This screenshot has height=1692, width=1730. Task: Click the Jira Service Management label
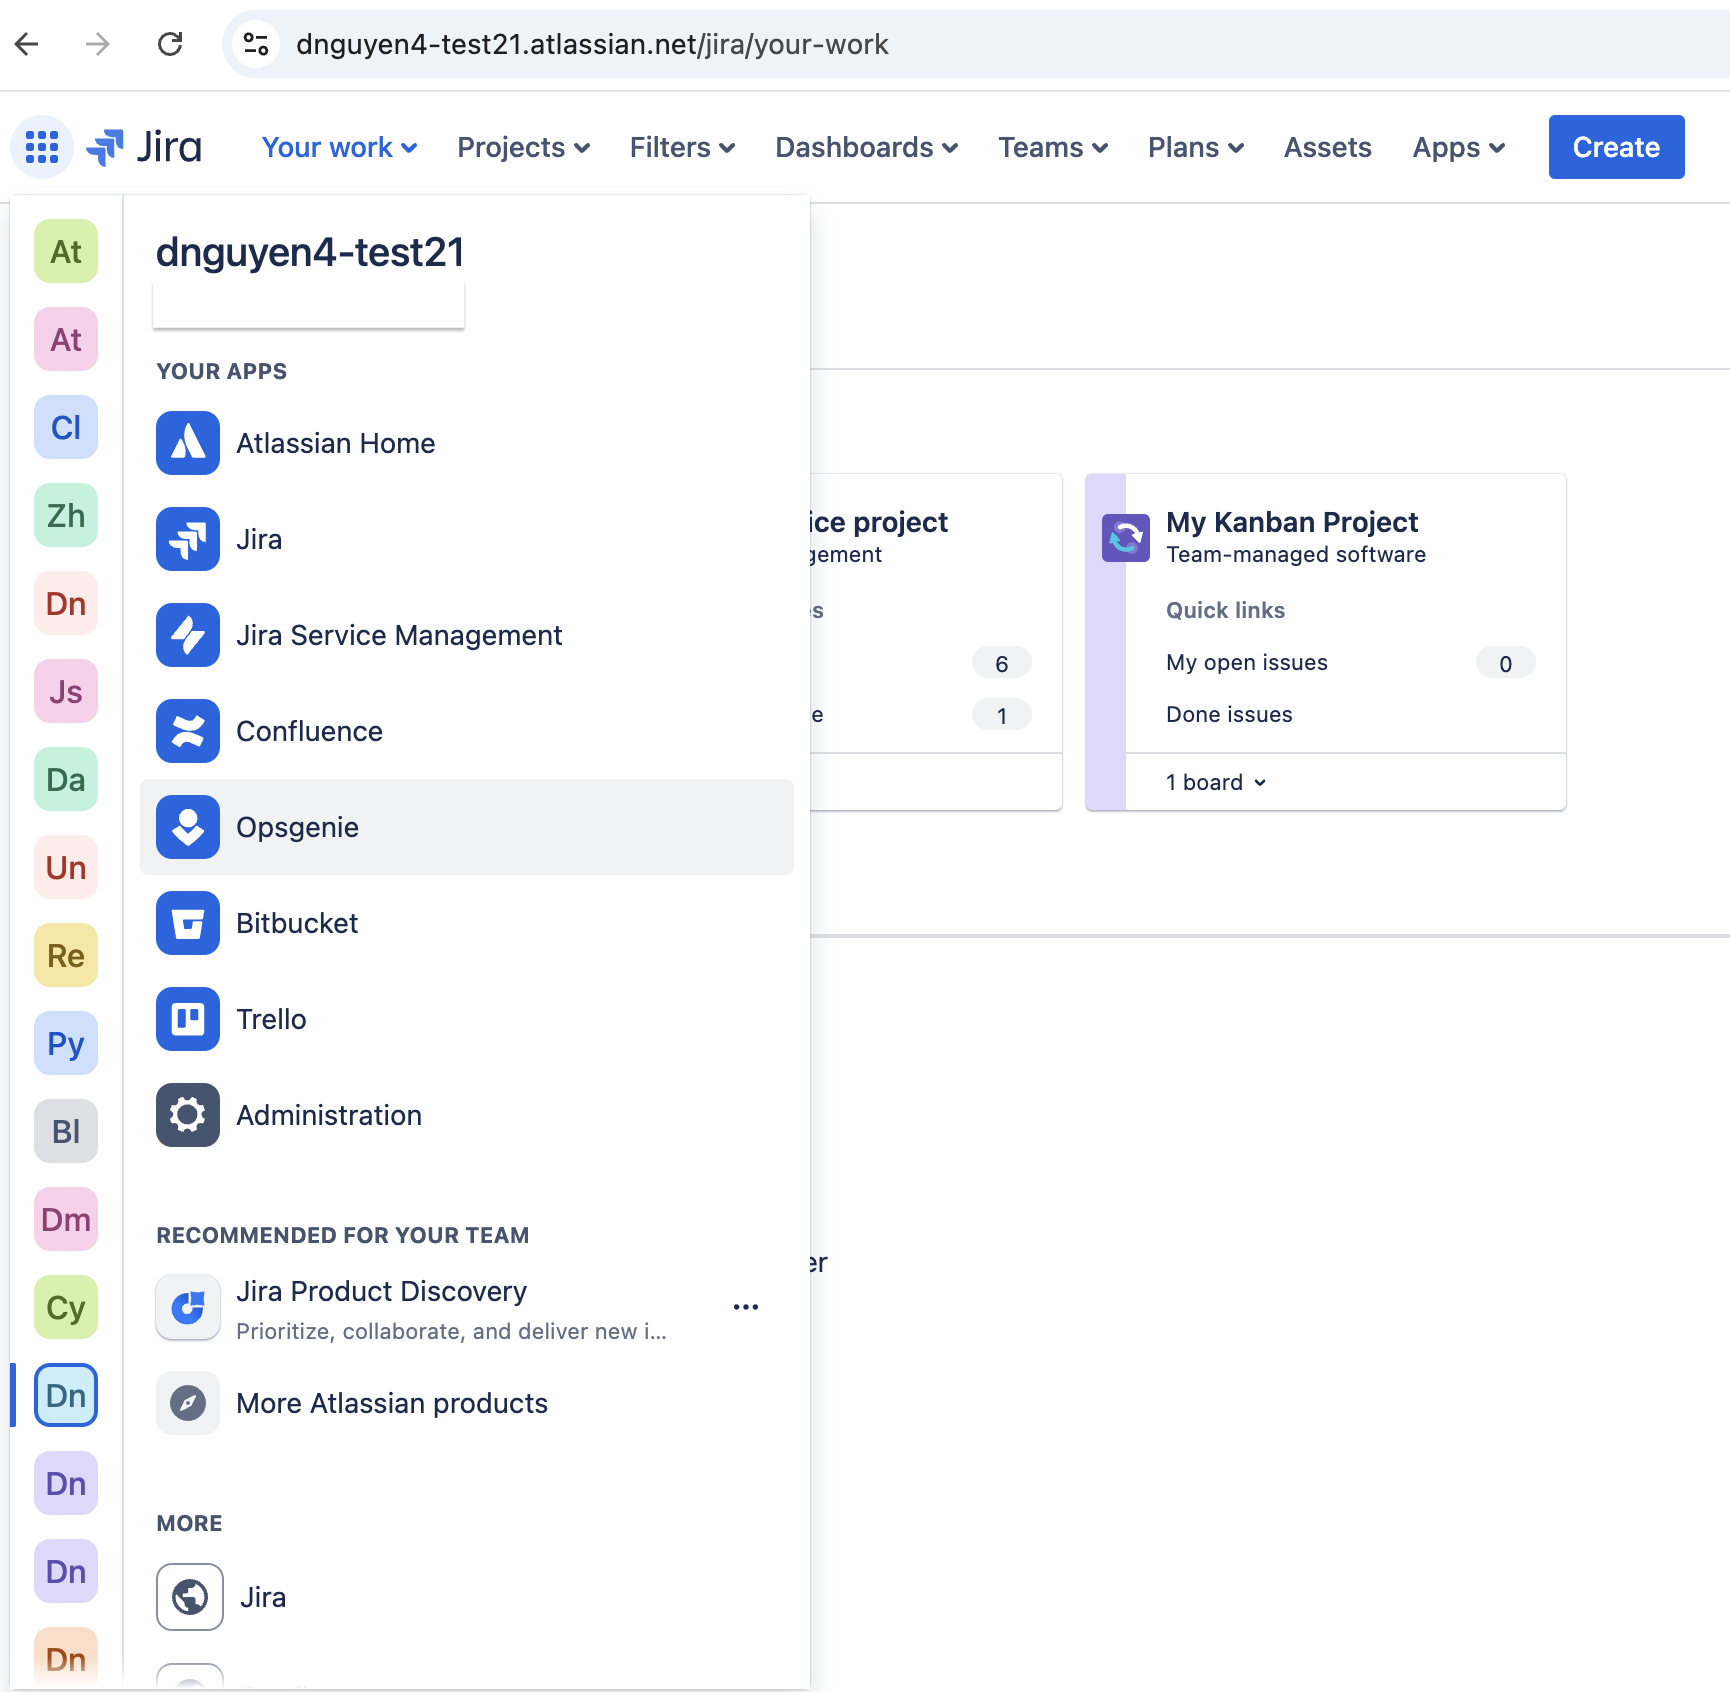(x=399, y=635)
